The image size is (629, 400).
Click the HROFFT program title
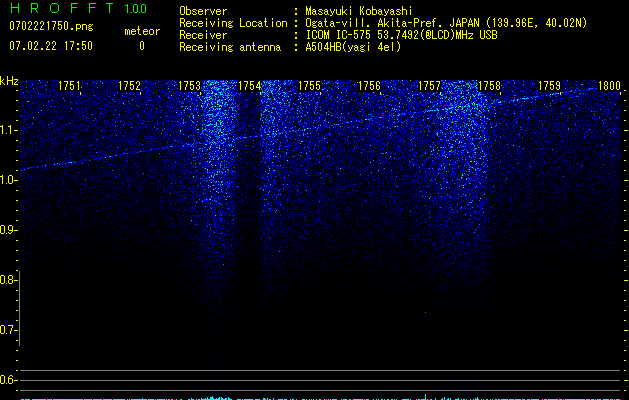62,8
